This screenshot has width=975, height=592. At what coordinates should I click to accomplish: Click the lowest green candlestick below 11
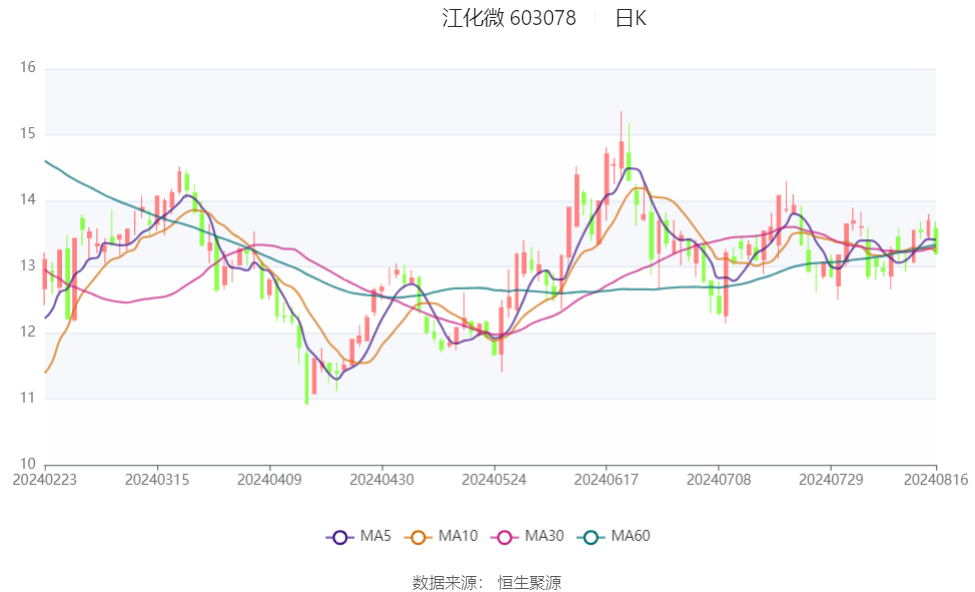pyautogui.click(x=307, y=377)
